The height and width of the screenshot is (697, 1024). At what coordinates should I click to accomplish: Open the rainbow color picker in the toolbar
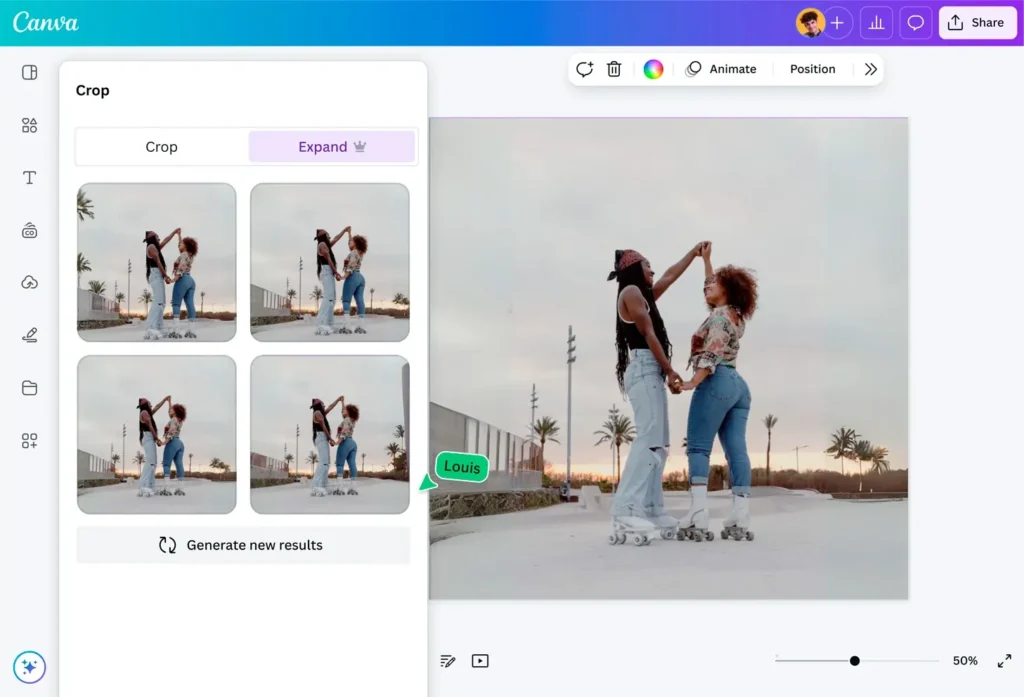click(654, 69)
